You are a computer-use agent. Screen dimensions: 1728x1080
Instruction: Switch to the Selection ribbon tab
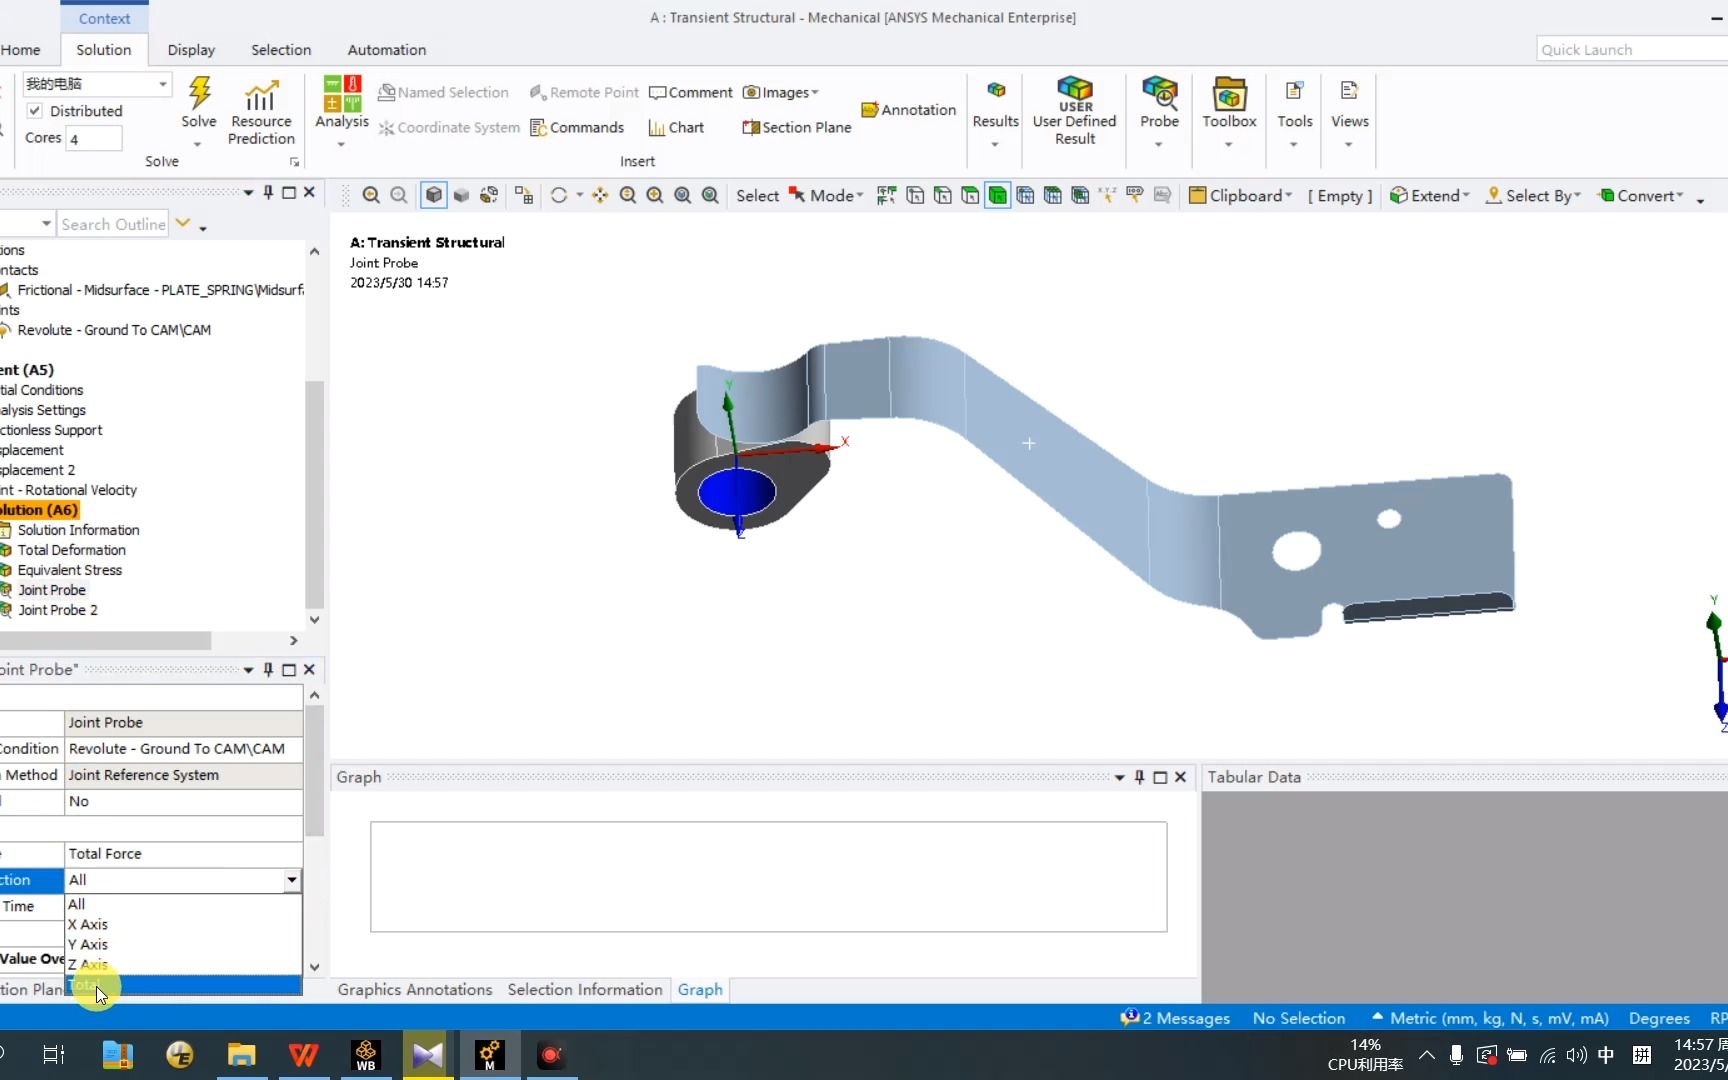pos(281,50)
